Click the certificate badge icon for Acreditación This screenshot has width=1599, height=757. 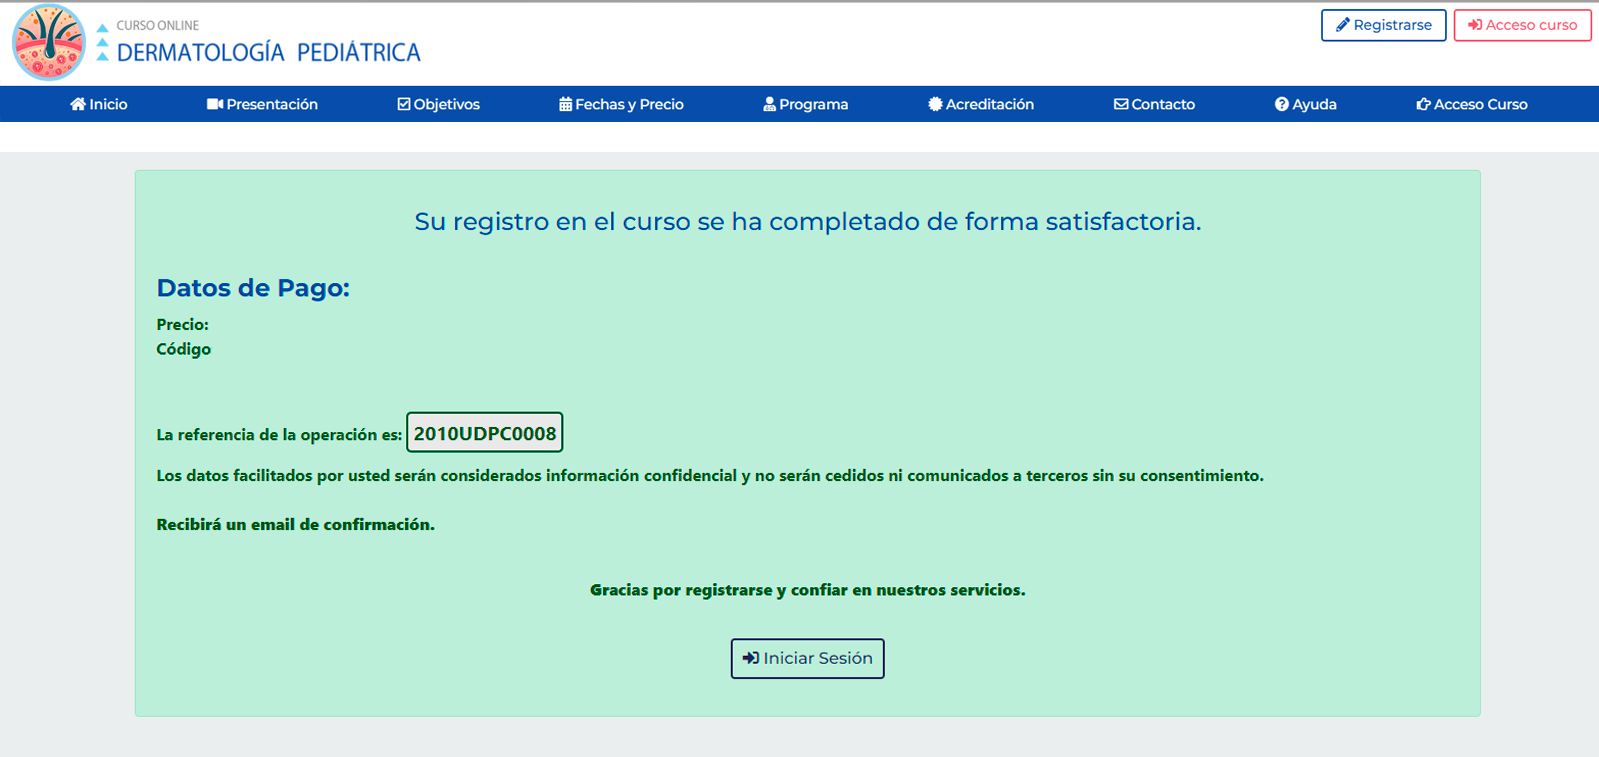click(x=935, y=104)
